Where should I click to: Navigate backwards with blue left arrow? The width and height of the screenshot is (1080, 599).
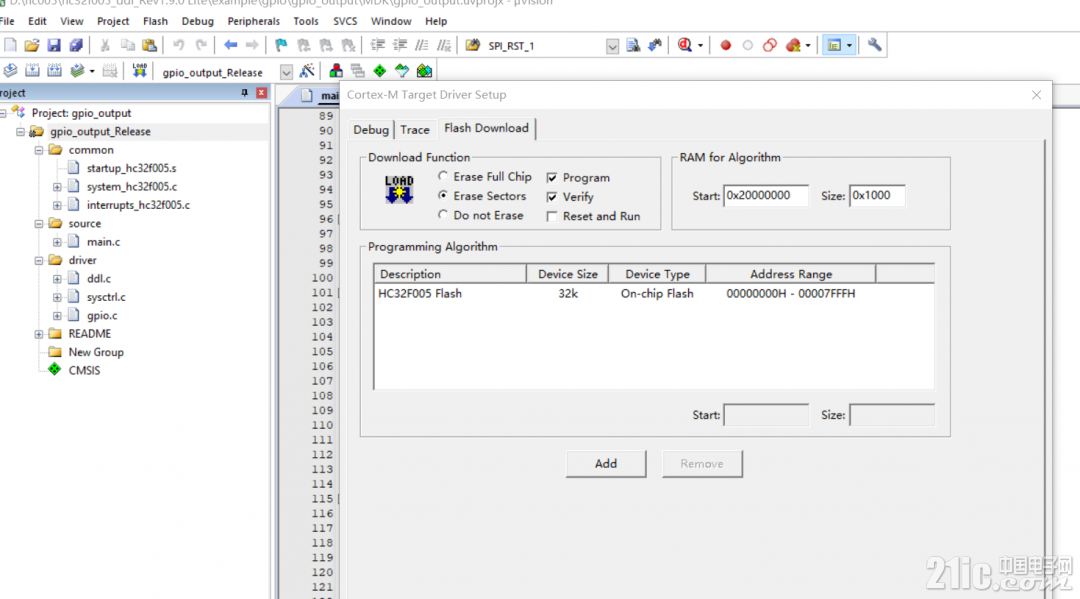(x=230, y=45)
